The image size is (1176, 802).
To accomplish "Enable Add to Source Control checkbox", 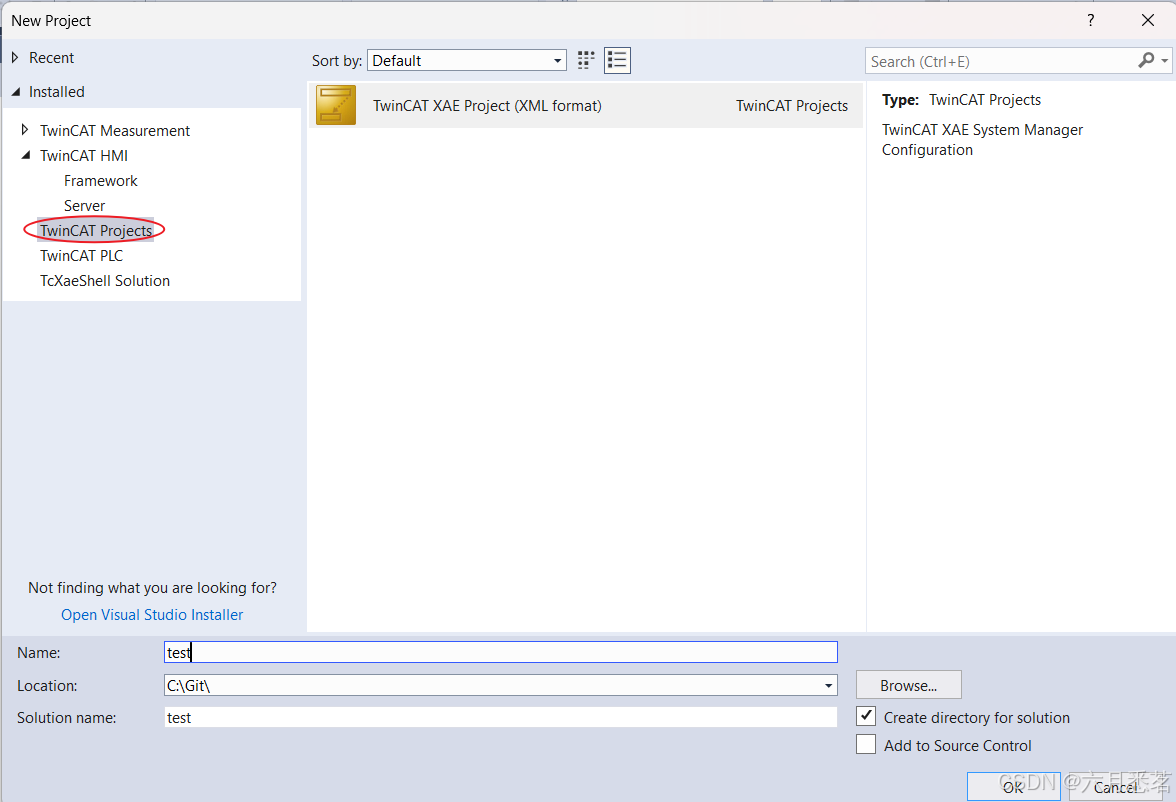I will pyautogui.click(x=866, y=744).
